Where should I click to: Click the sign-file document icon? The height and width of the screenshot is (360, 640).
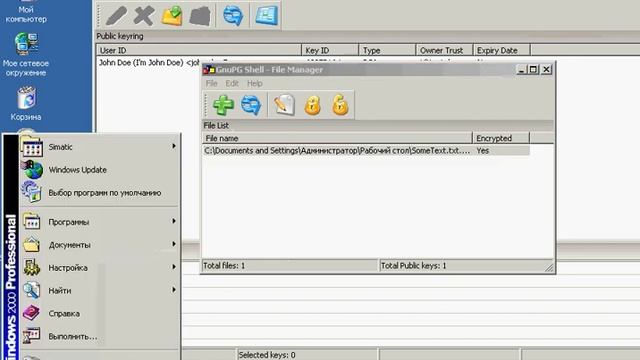[x=284, y=105]
